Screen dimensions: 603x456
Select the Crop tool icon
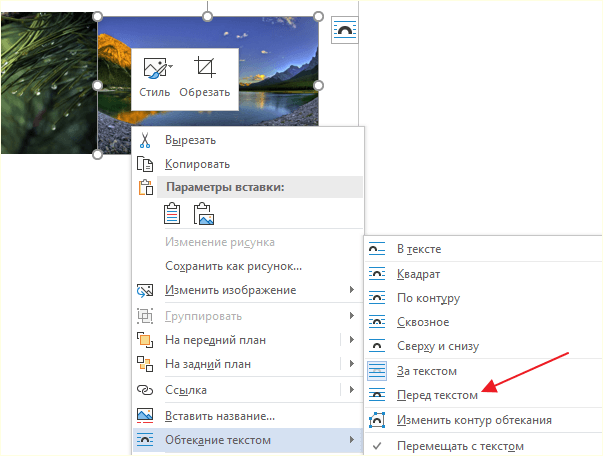pos(205,67)
